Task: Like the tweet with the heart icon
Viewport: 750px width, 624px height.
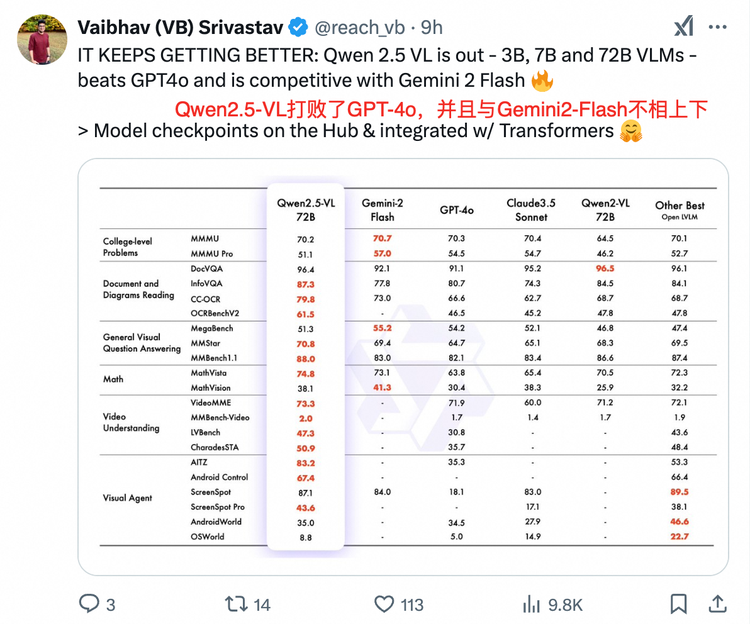Action: click(384, 604)
